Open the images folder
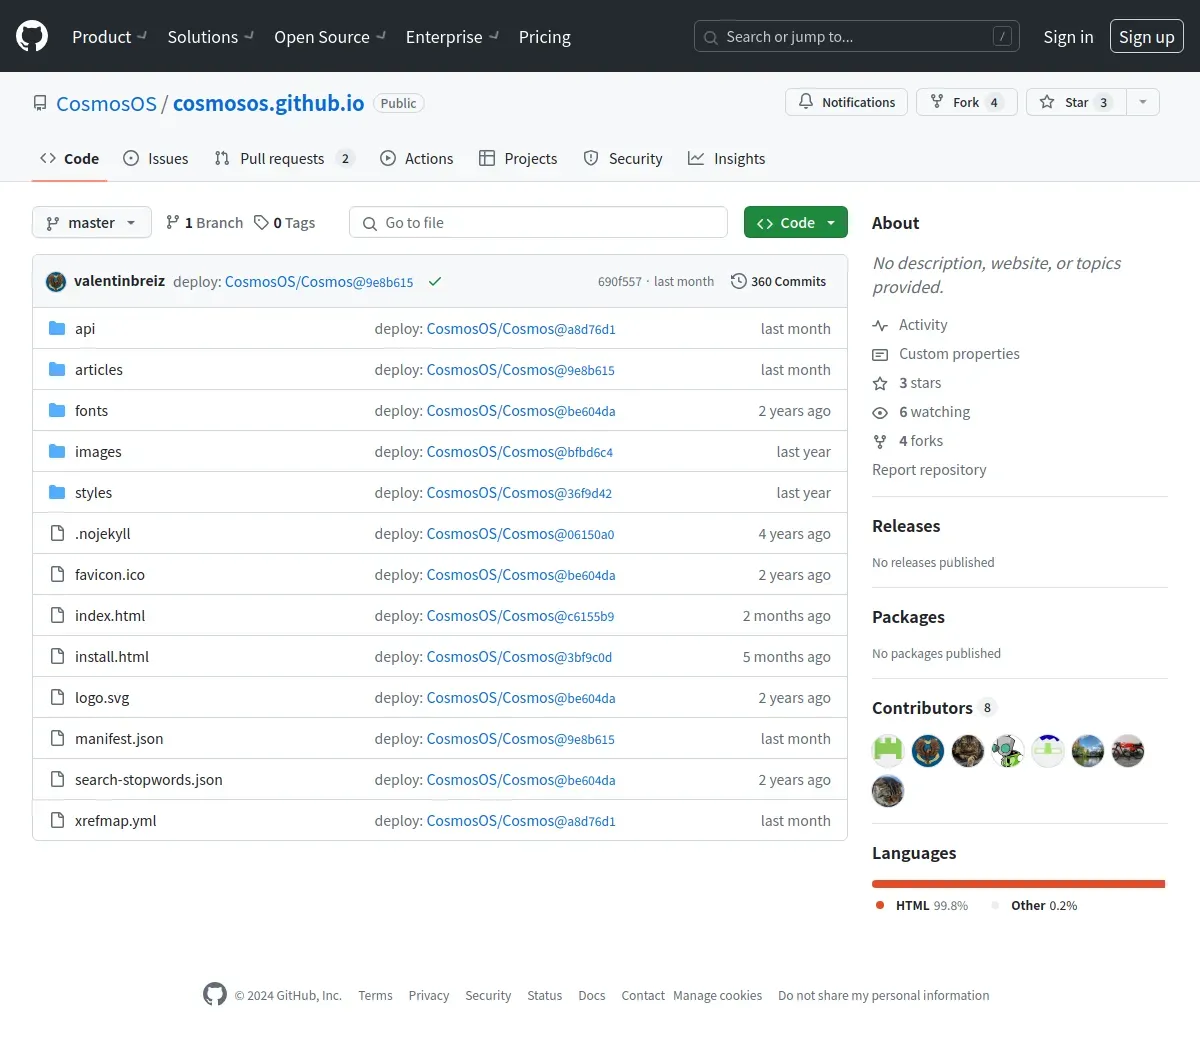Image resolution: width=1200 pixels, height=1047 pixels. pos(98,451)
